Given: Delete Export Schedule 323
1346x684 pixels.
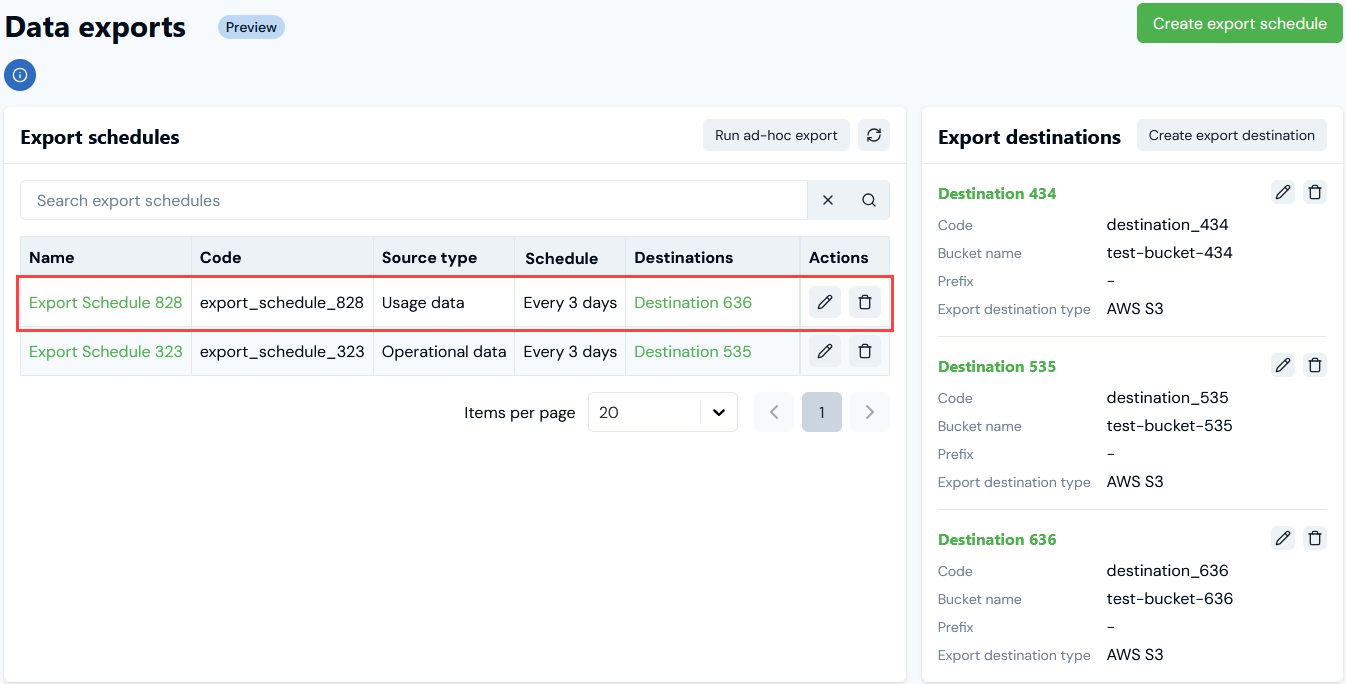Looking at the screenshot, I should (x=865, y=351).
